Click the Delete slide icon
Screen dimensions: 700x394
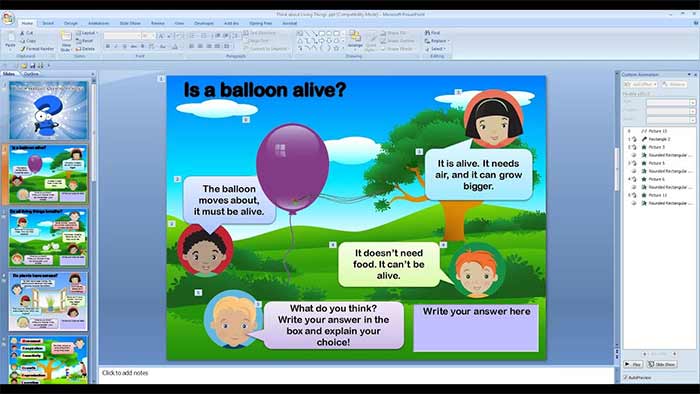click(78, 49)
